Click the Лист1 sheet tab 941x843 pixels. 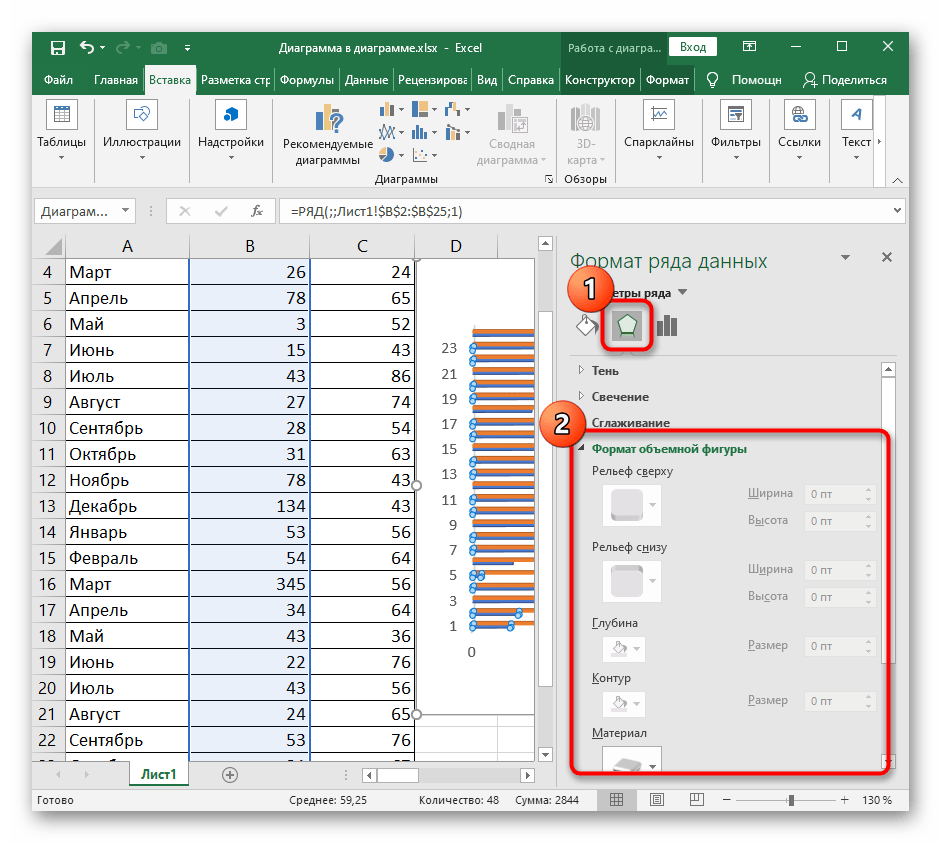click(159, 774)
